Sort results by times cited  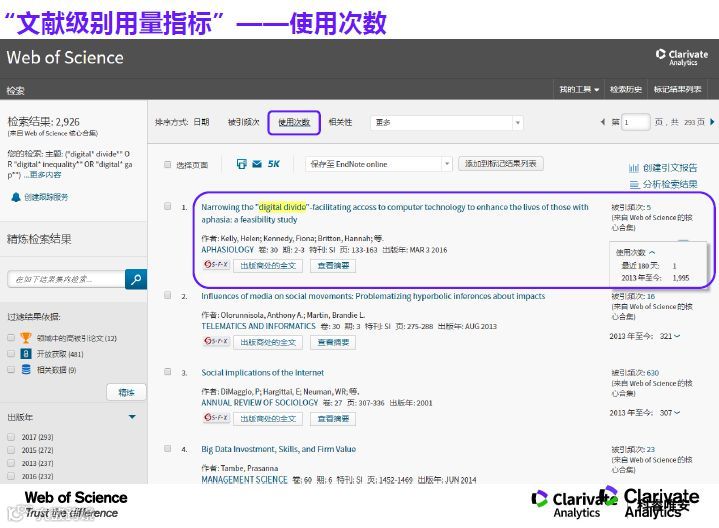(243, 122)
